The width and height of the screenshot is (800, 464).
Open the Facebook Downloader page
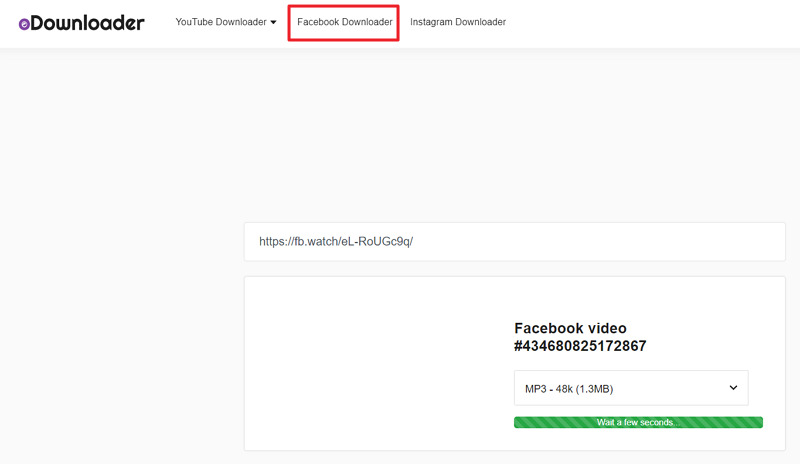[x=344, y=22]
